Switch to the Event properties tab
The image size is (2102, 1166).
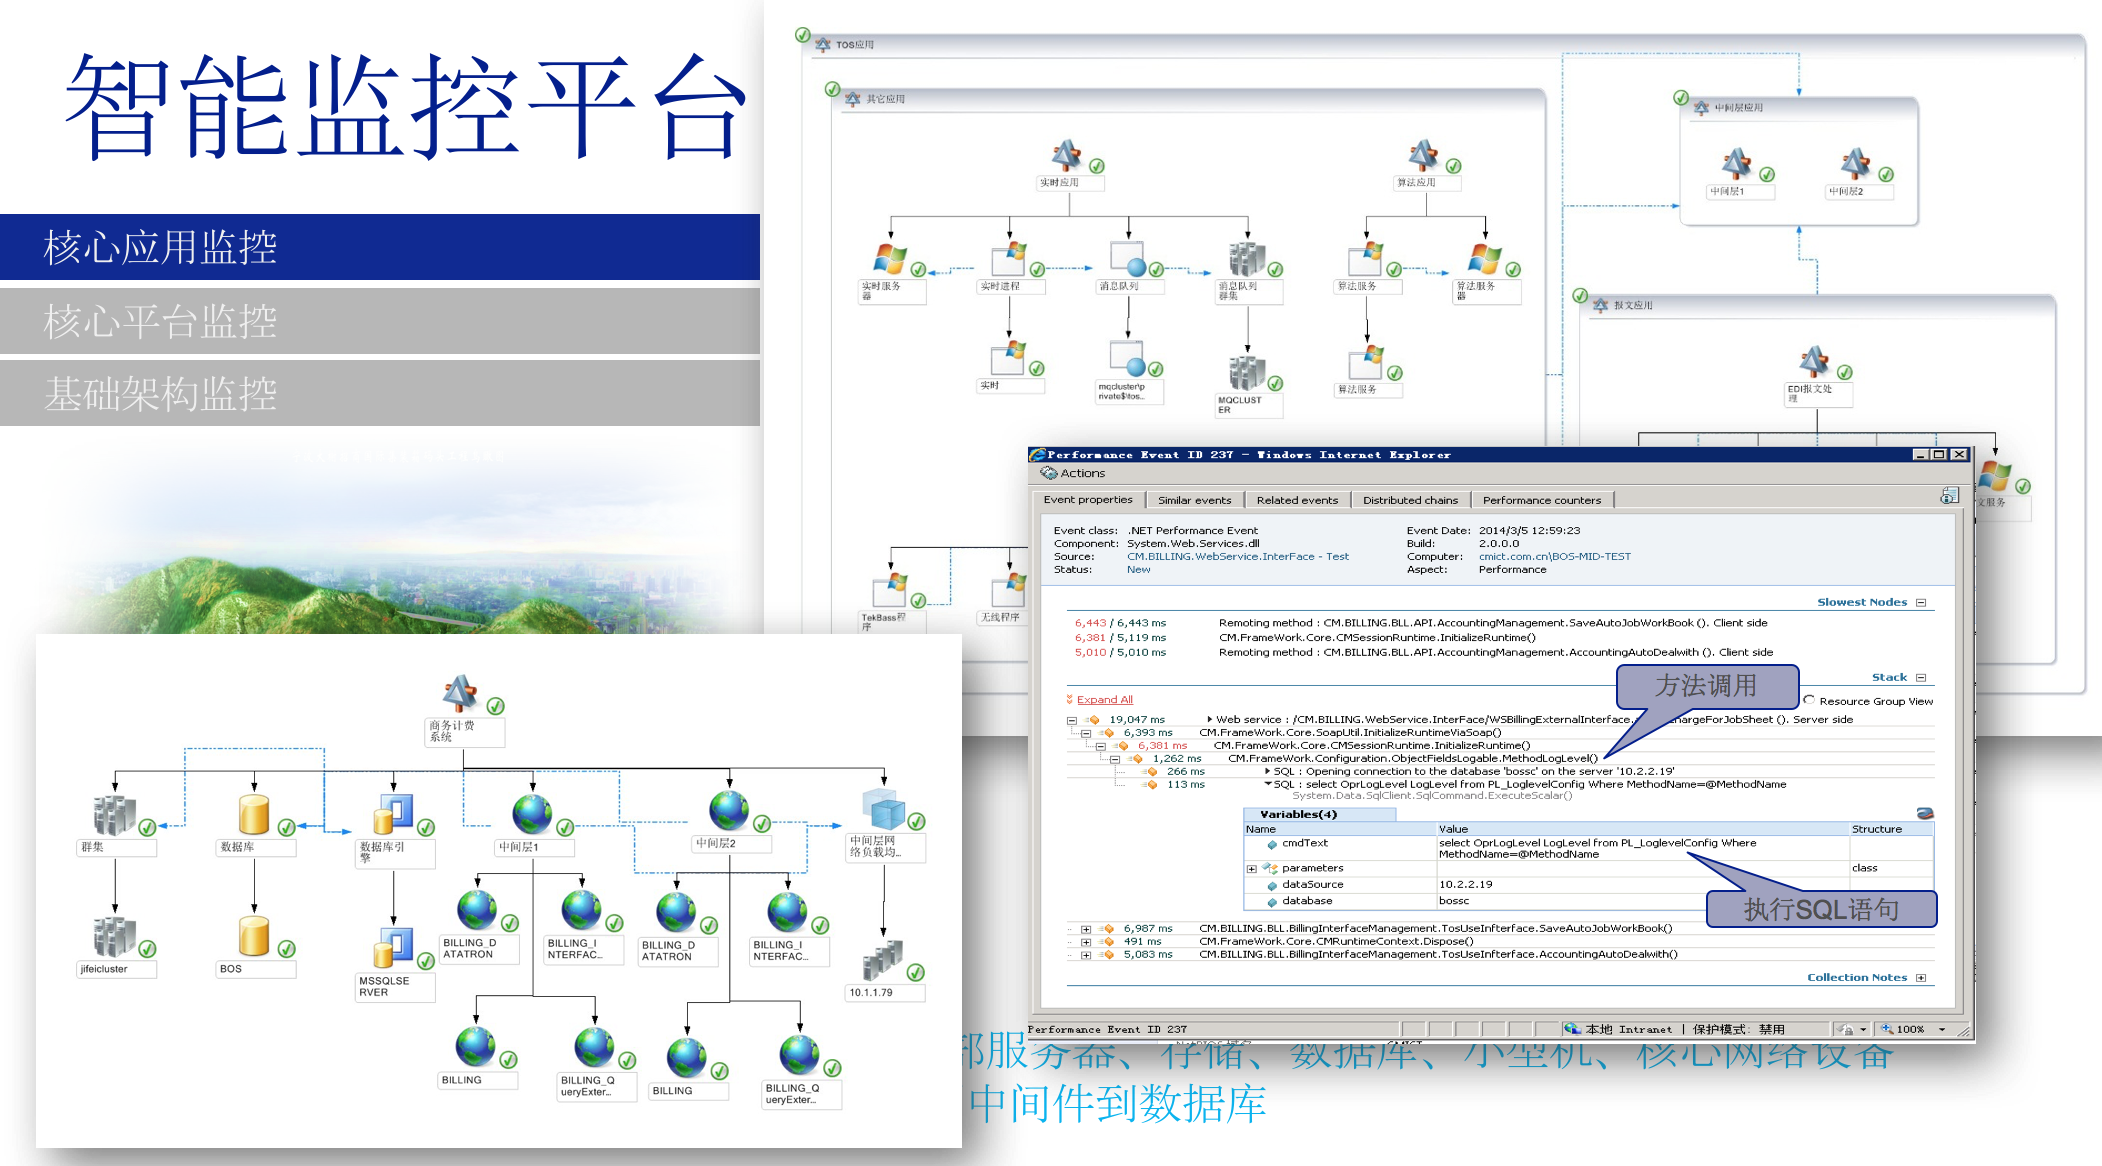(x=1088, y=500)
